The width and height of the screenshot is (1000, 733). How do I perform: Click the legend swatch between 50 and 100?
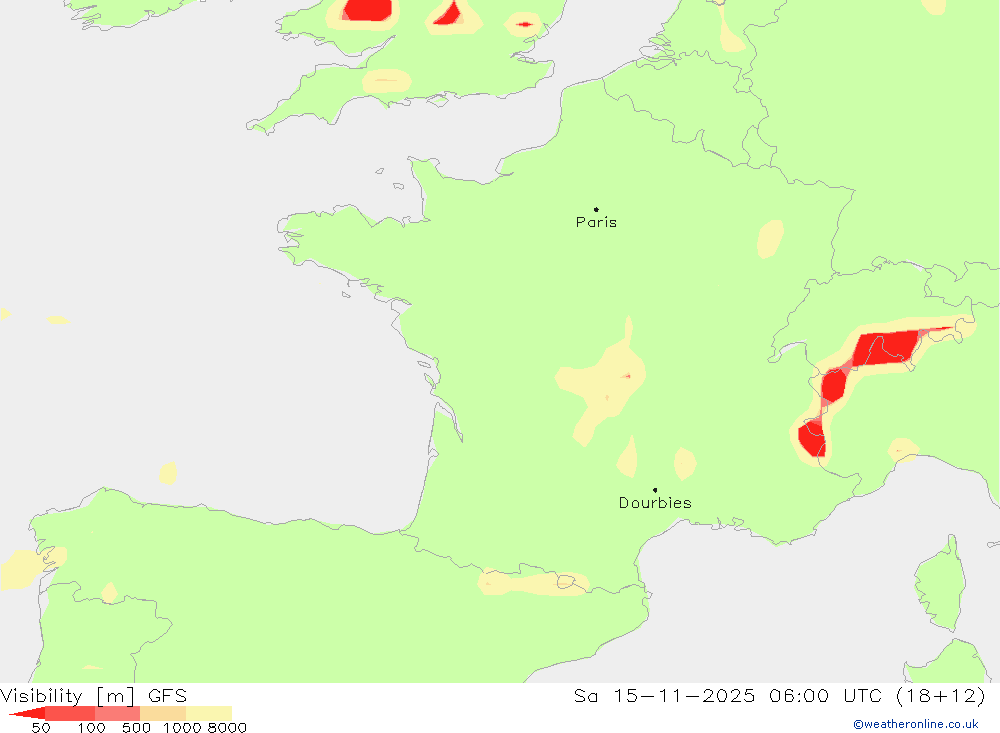[x=70, y=713]
